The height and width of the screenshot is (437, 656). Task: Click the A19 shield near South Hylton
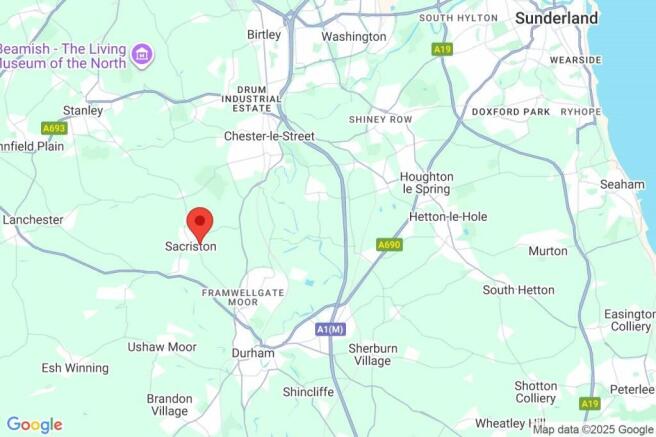[442, 50]
